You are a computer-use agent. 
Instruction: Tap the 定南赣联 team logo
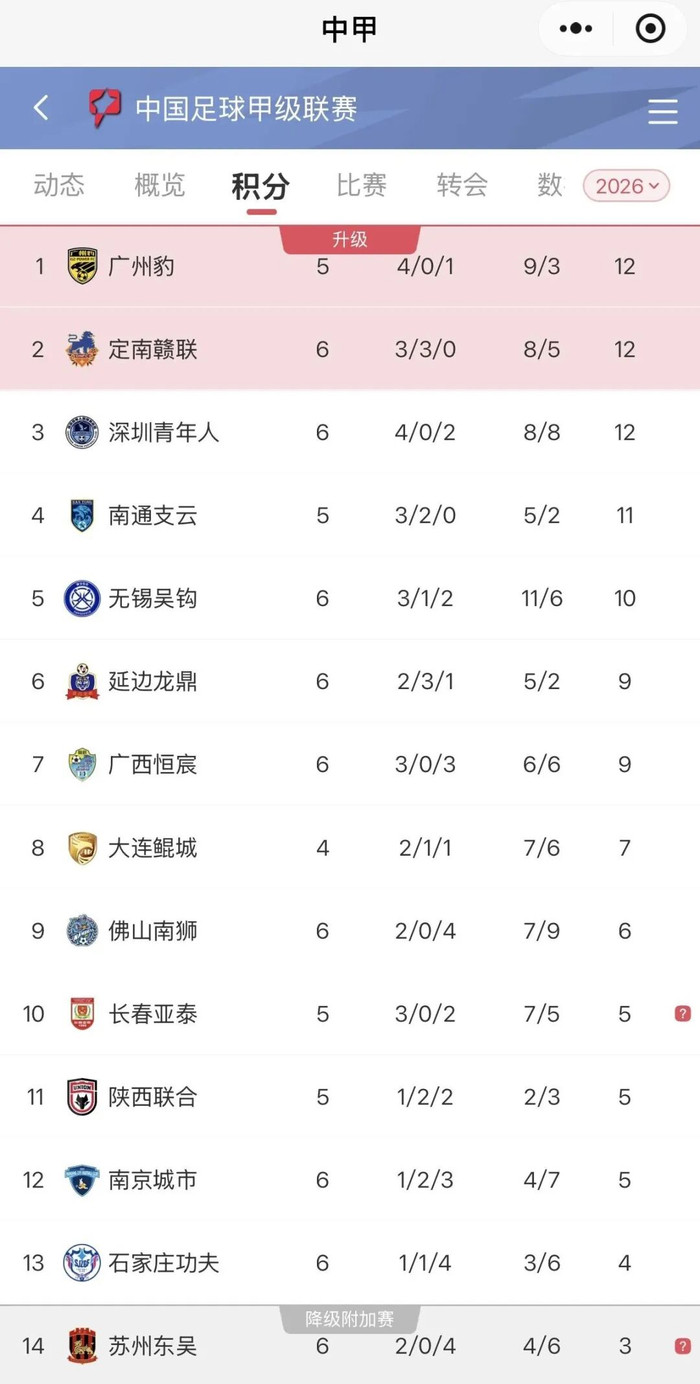pos(82,349)
